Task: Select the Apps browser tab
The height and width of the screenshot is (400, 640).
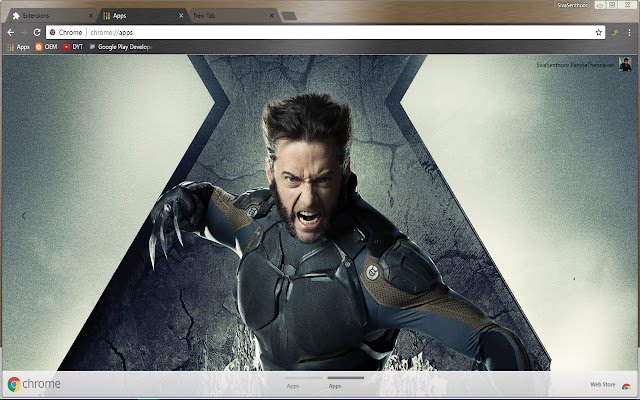Action: pos(143,16)
